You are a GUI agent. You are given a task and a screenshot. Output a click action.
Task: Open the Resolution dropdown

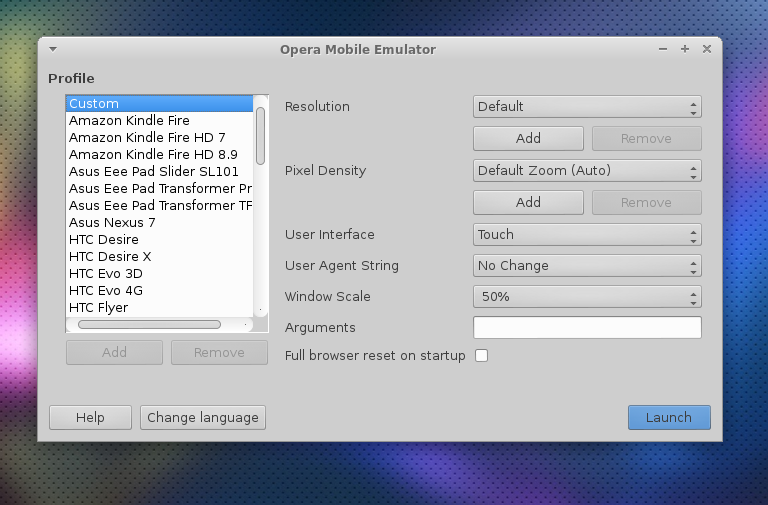point(587,107)
